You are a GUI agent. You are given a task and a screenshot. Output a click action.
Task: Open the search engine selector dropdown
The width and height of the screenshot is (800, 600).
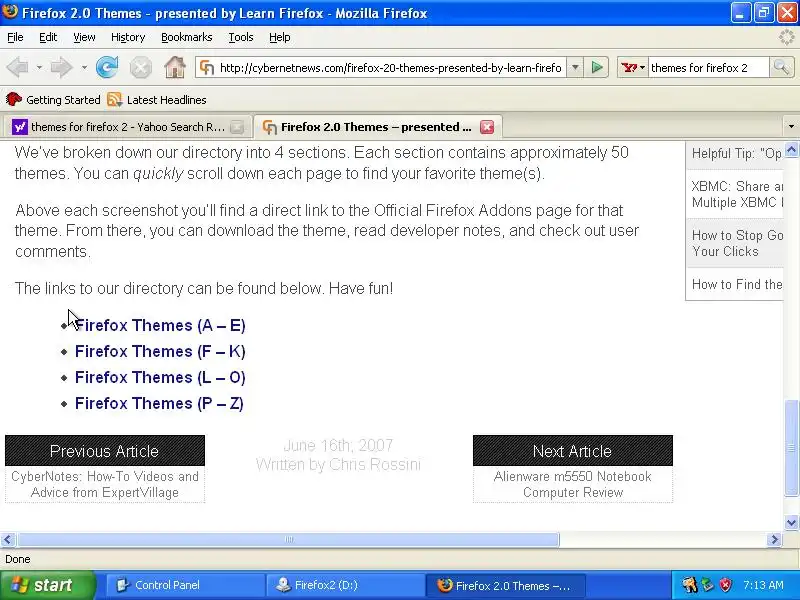[x=642, y=67]
